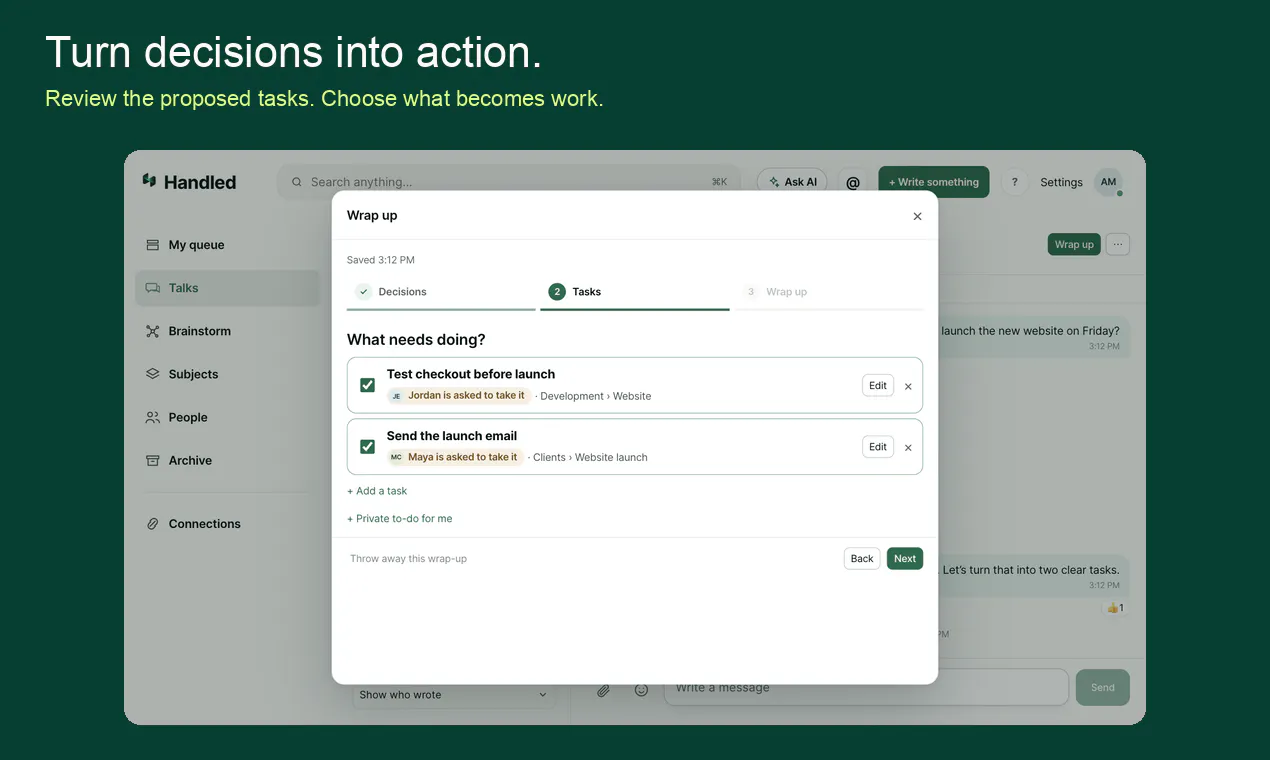The image size is (1270, 760).
Task: Click the Back button
Action: pyautogui.click(x=862, y=559)
